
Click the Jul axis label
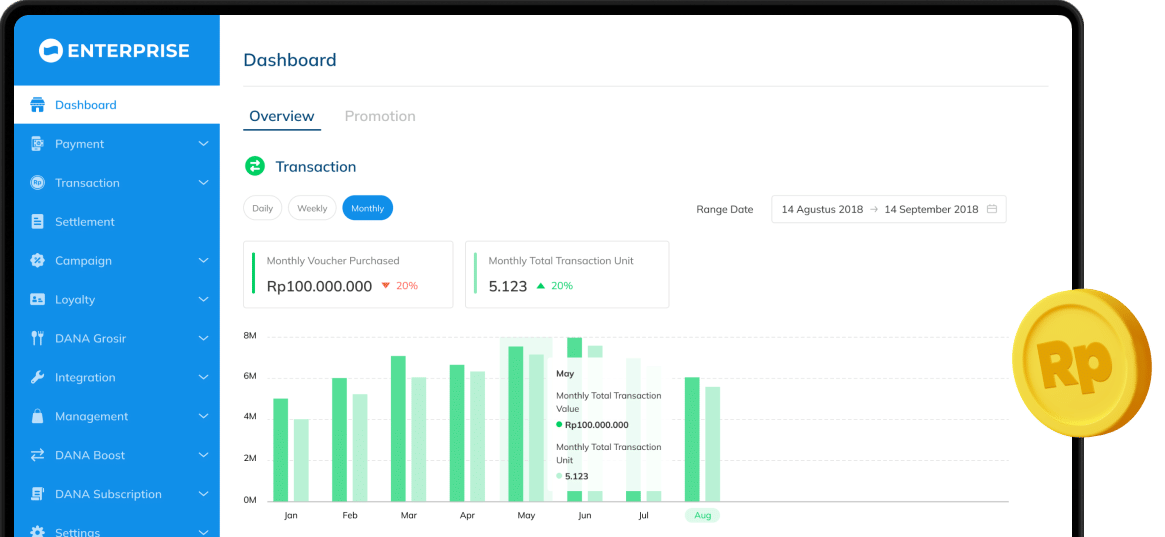click(643, 515)
